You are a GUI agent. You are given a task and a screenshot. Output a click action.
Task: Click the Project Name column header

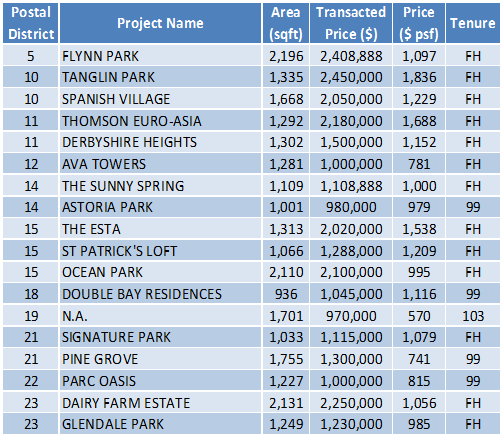point(160,23)
